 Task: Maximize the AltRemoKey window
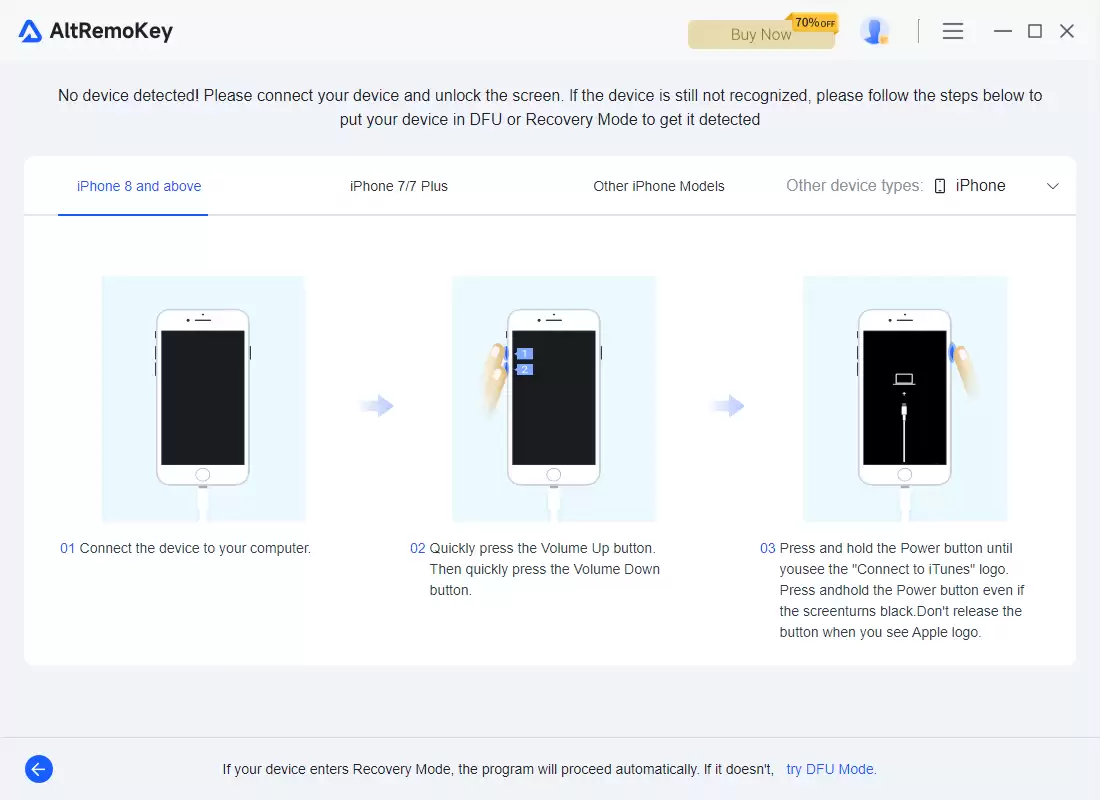coord(1035,31)
